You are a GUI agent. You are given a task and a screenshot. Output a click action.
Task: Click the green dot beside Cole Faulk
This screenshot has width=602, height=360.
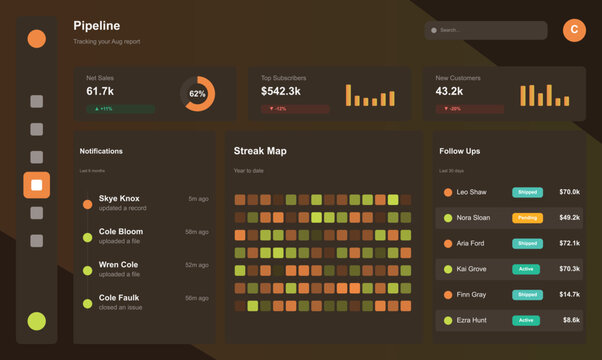(x=88, y=304)
